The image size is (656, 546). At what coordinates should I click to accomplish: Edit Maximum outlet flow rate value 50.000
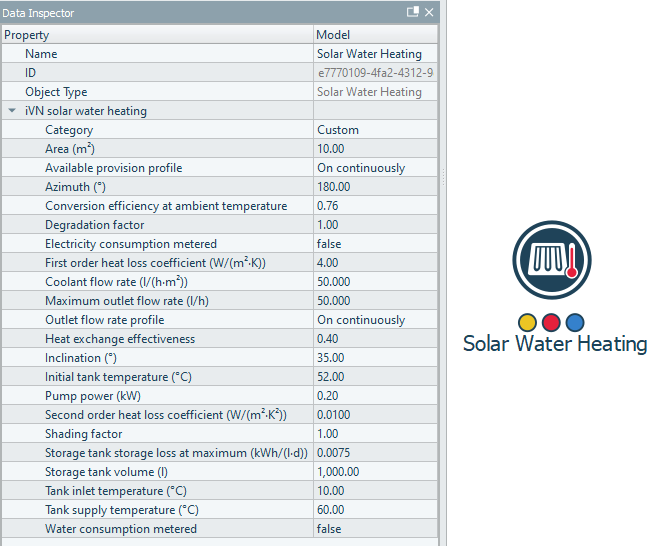376,301
